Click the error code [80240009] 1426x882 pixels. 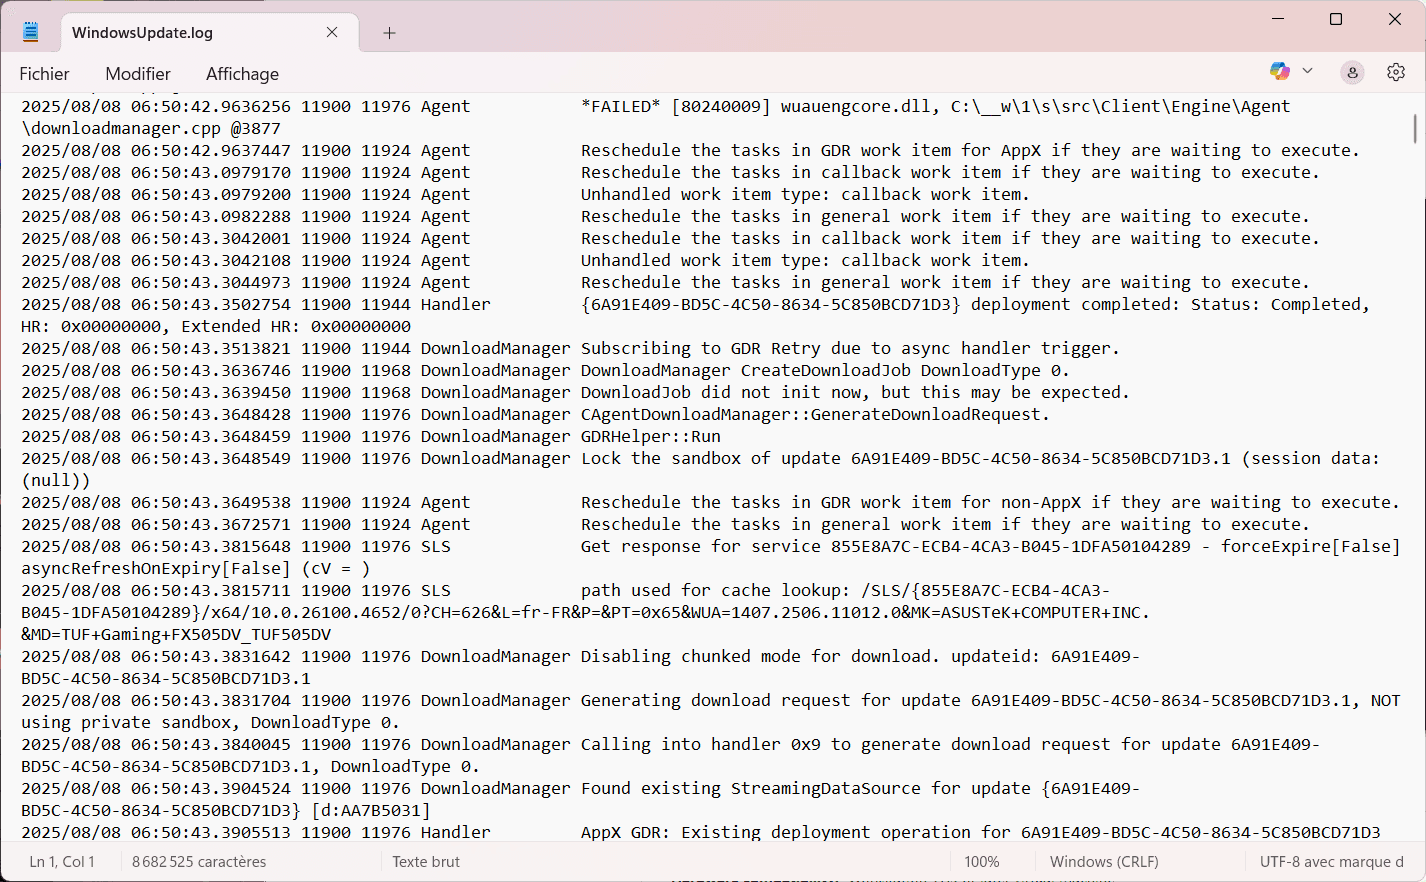coord(721,106)
